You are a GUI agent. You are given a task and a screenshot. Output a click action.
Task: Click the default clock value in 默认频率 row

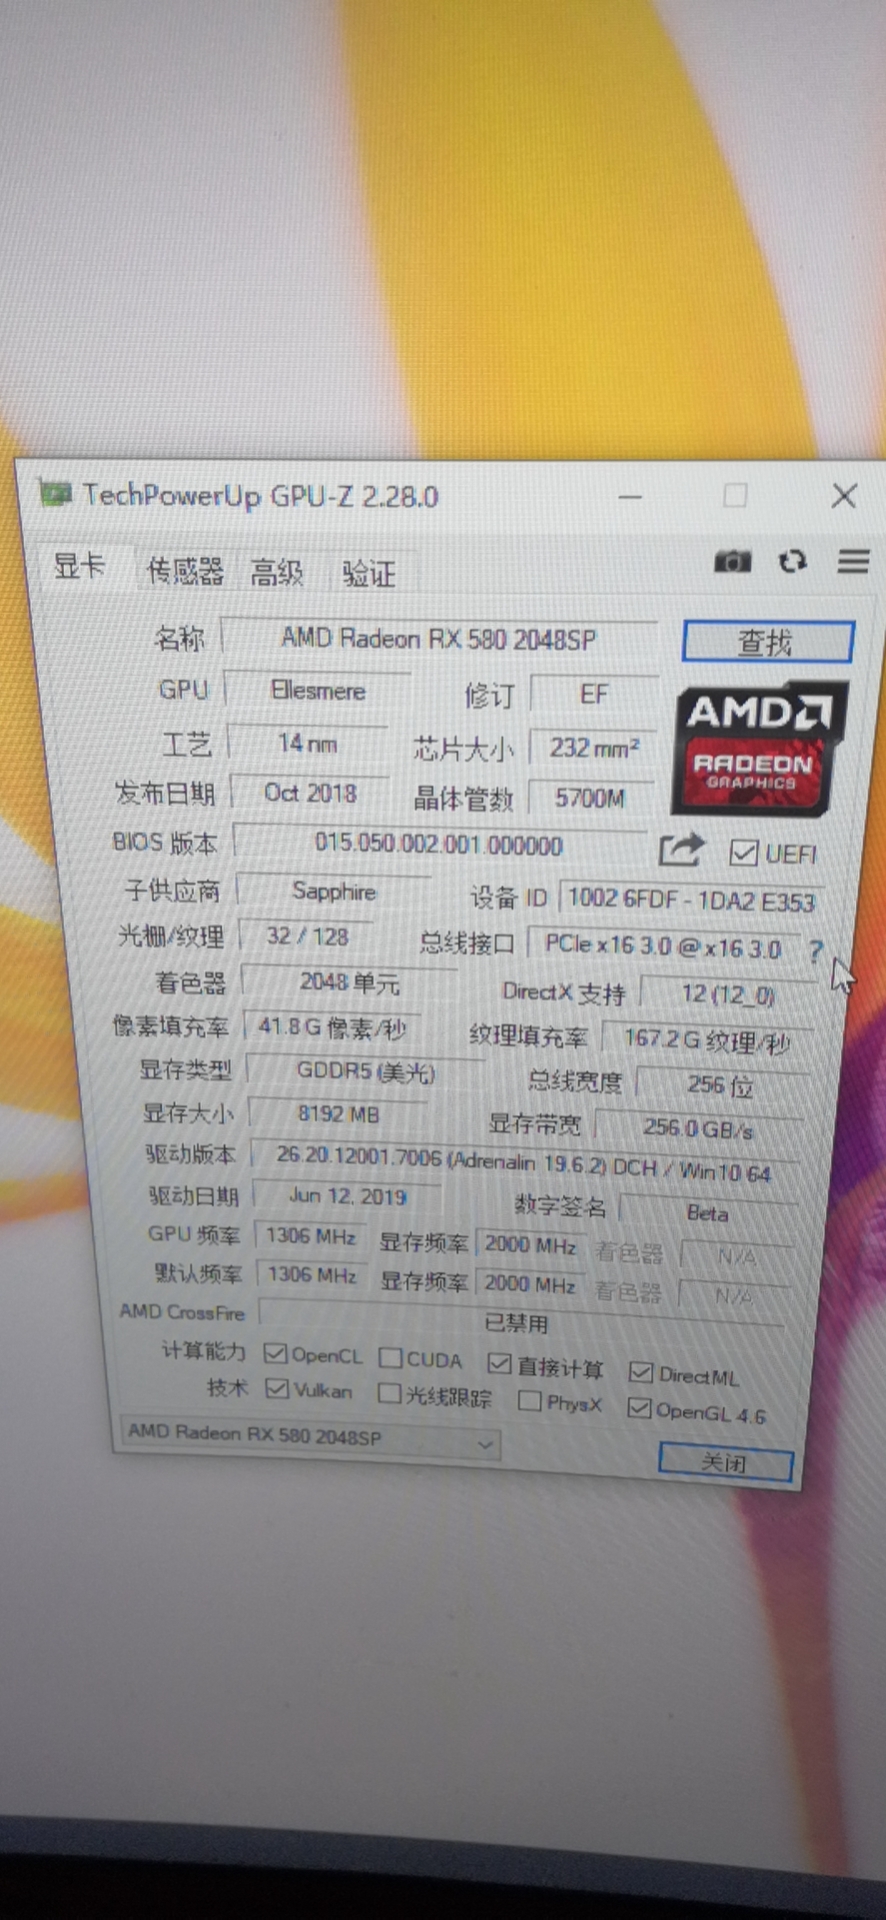click(312, 1274)
